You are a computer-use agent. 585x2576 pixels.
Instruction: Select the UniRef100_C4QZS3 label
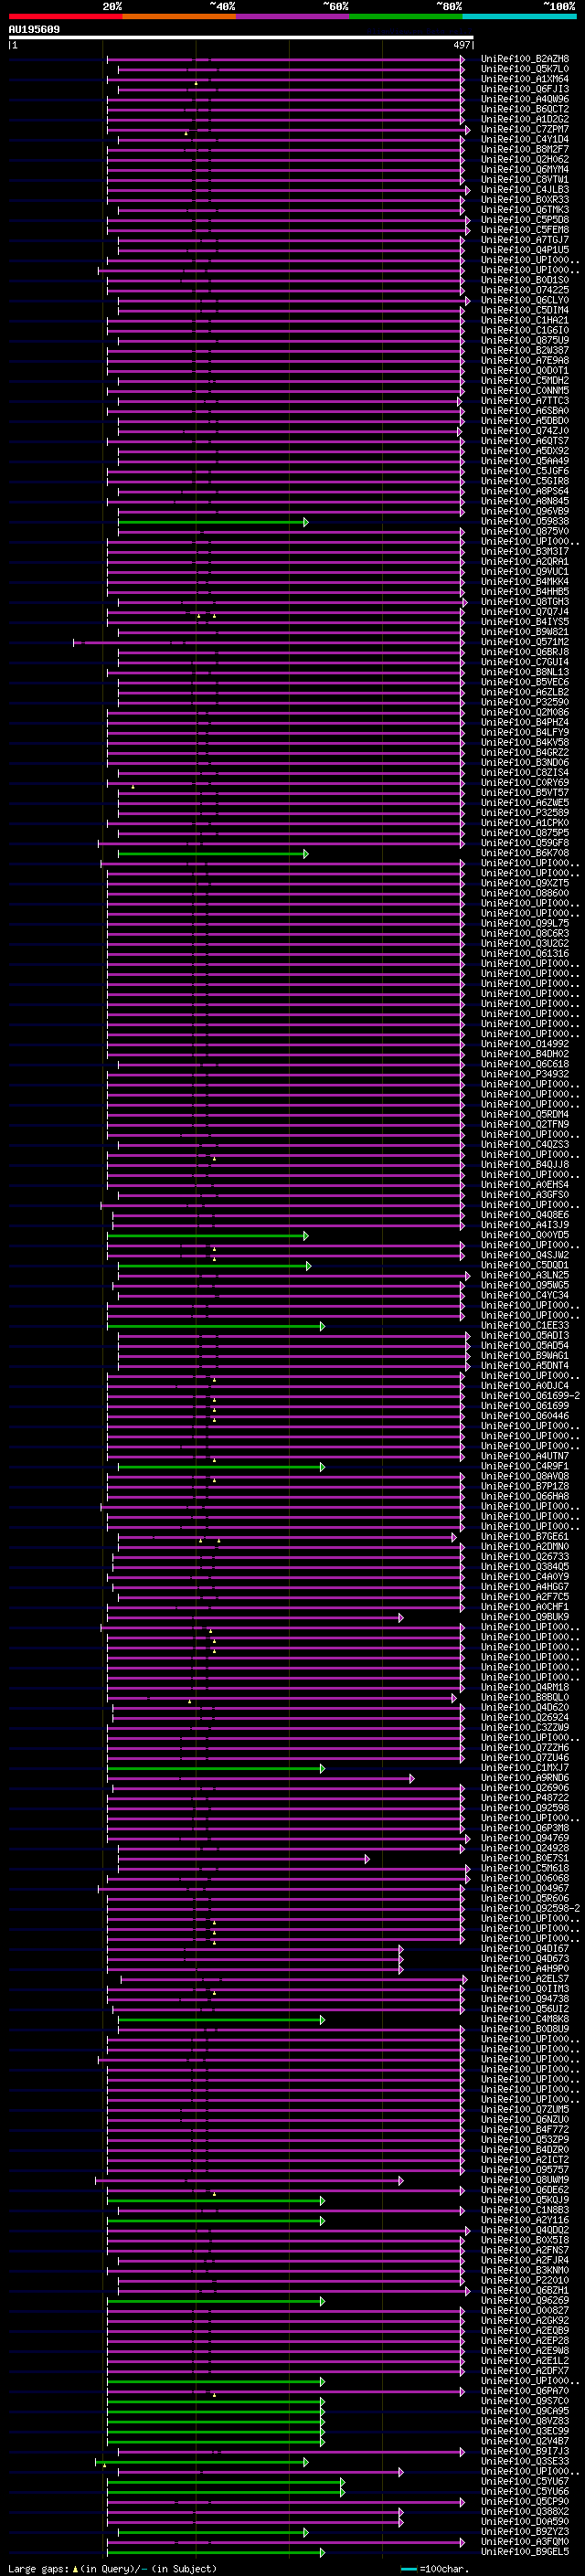[x=524, y=1145]
